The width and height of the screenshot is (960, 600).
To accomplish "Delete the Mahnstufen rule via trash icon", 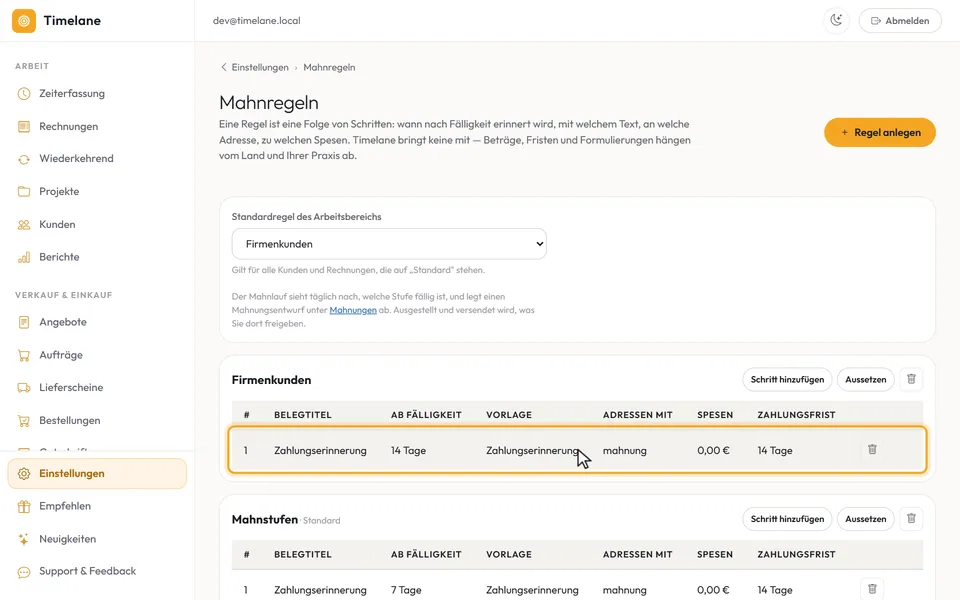I will click(x=911, y=519).
